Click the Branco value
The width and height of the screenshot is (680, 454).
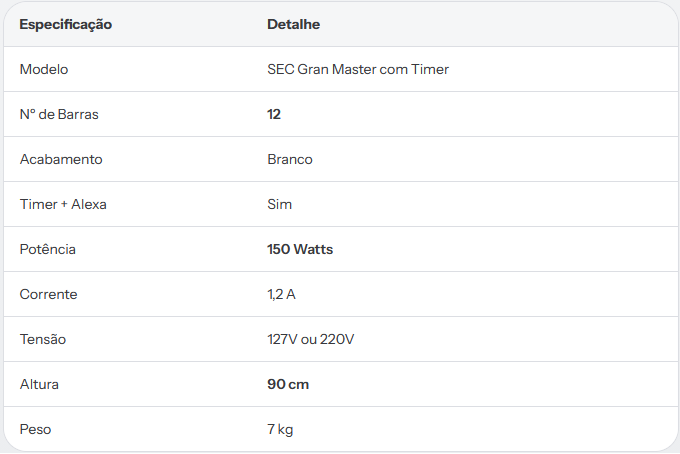290,160
